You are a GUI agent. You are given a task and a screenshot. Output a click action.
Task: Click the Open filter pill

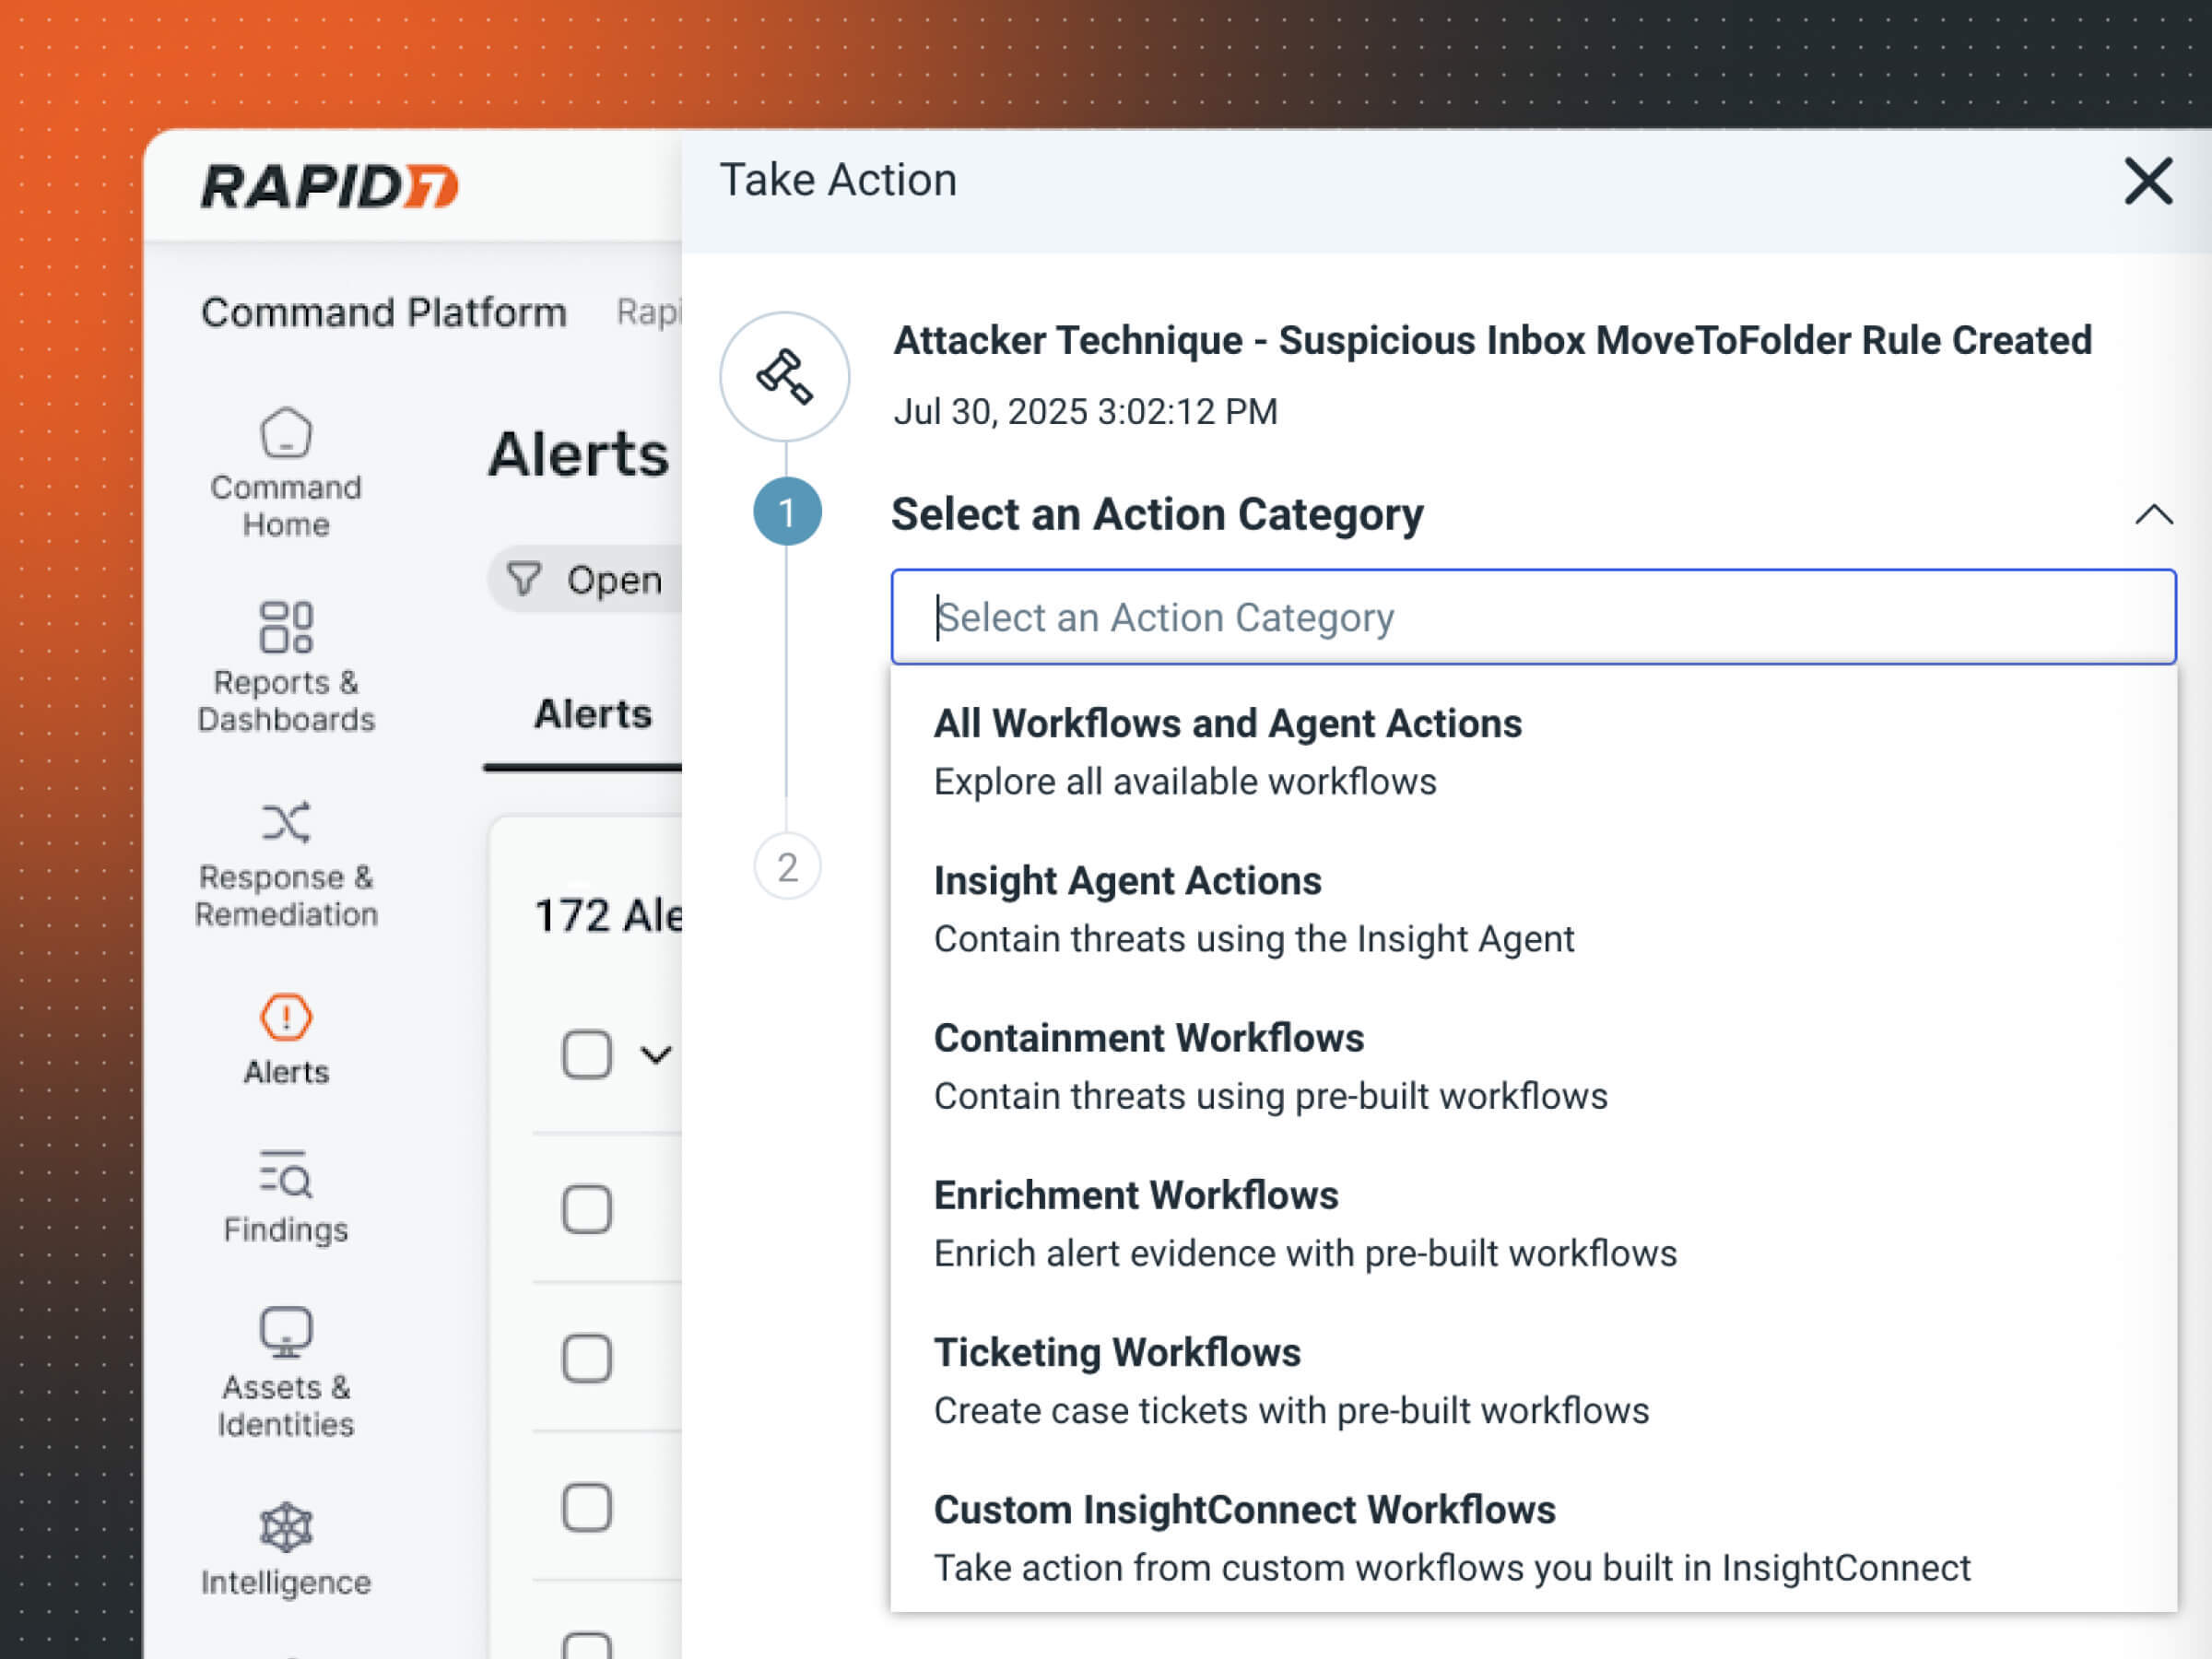tap(586, 580)
